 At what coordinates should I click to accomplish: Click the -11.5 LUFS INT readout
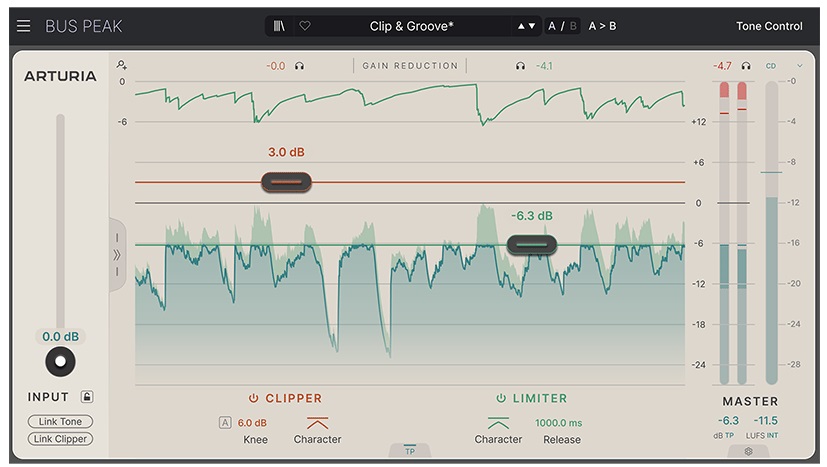point(765,421)
